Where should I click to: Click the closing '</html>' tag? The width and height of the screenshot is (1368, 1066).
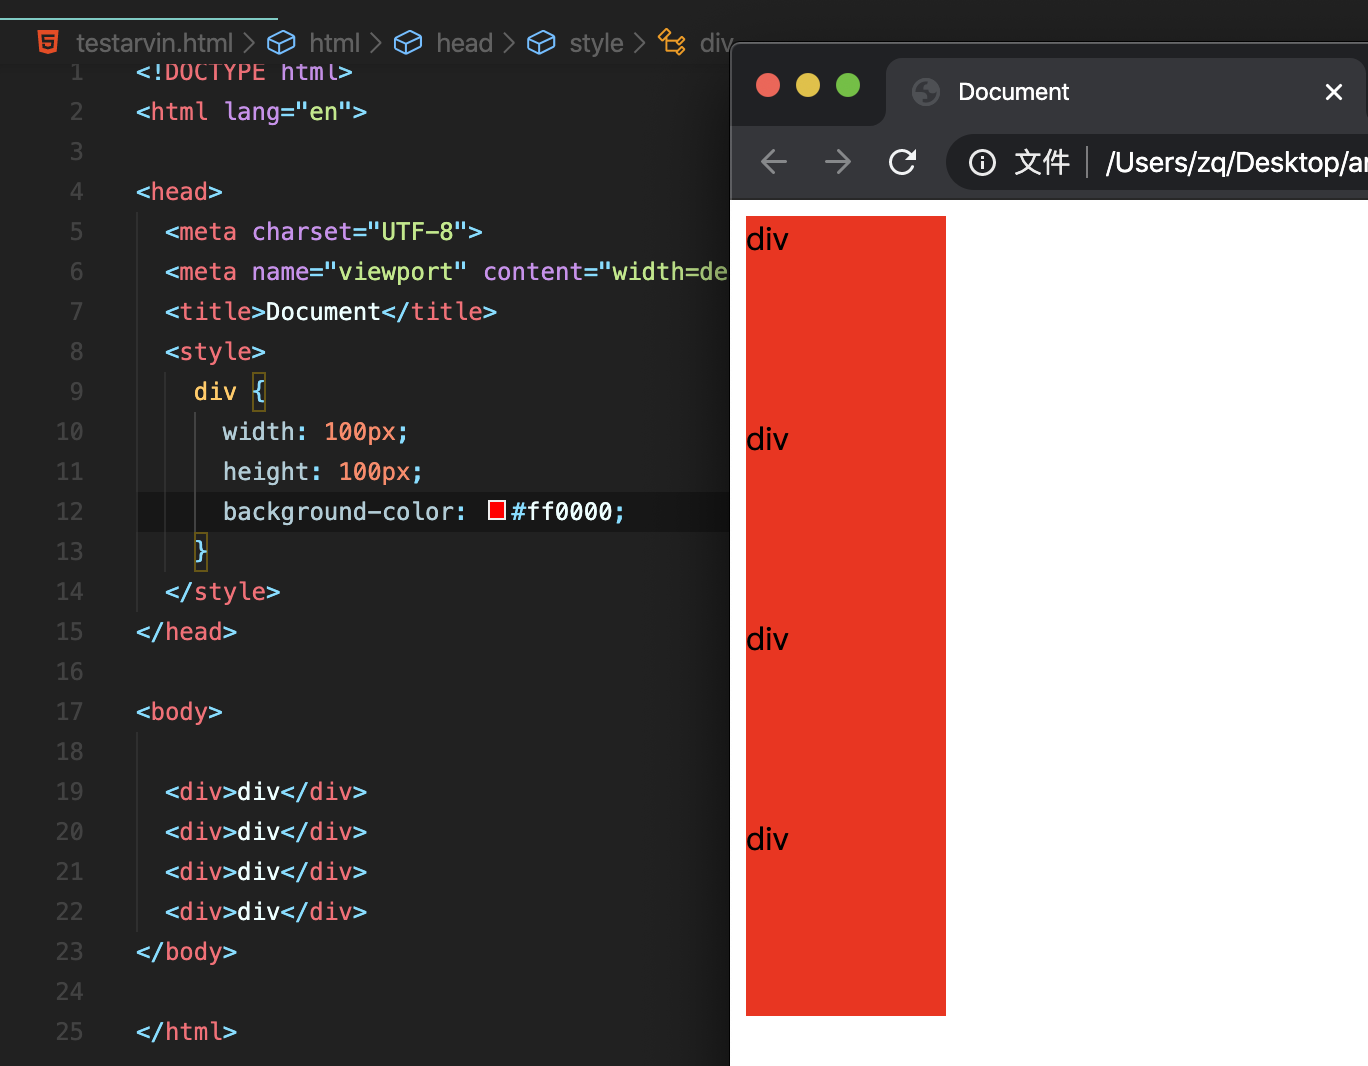pyautogui.click(x=187, y=1032)
